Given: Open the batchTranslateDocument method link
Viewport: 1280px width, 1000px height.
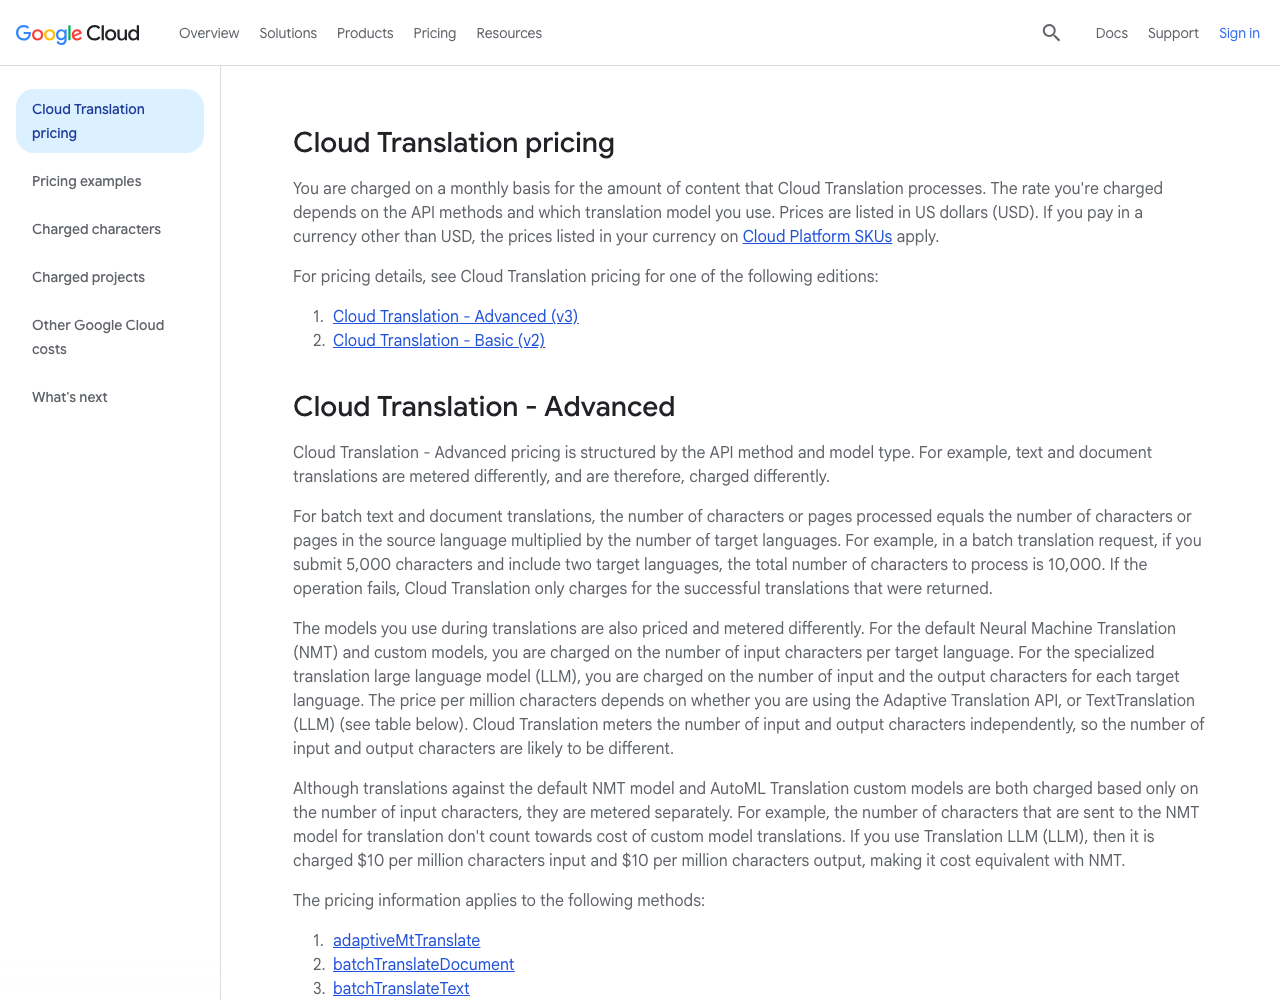Looking at the screenshot, I should 423,964.
